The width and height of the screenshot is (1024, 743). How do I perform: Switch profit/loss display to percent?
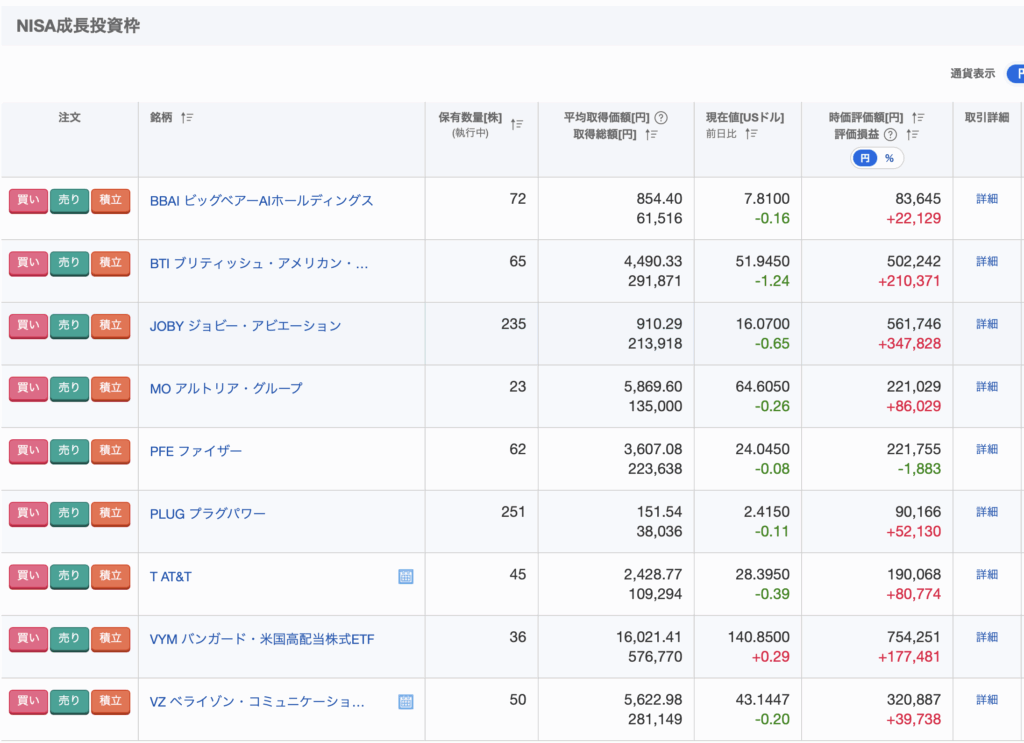(889, 158)
